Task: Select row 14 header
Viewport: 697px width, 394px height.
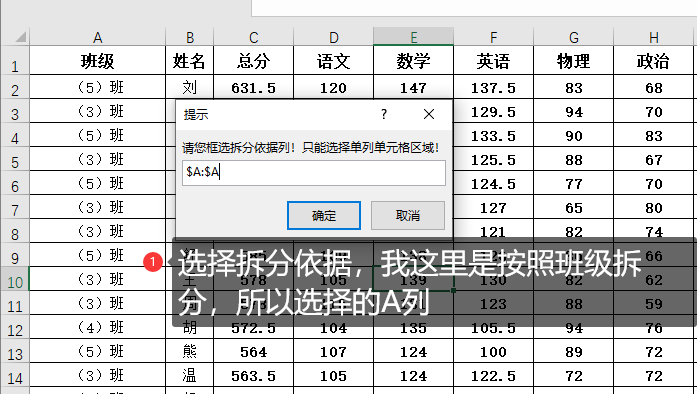Action: tap(15, 376)
